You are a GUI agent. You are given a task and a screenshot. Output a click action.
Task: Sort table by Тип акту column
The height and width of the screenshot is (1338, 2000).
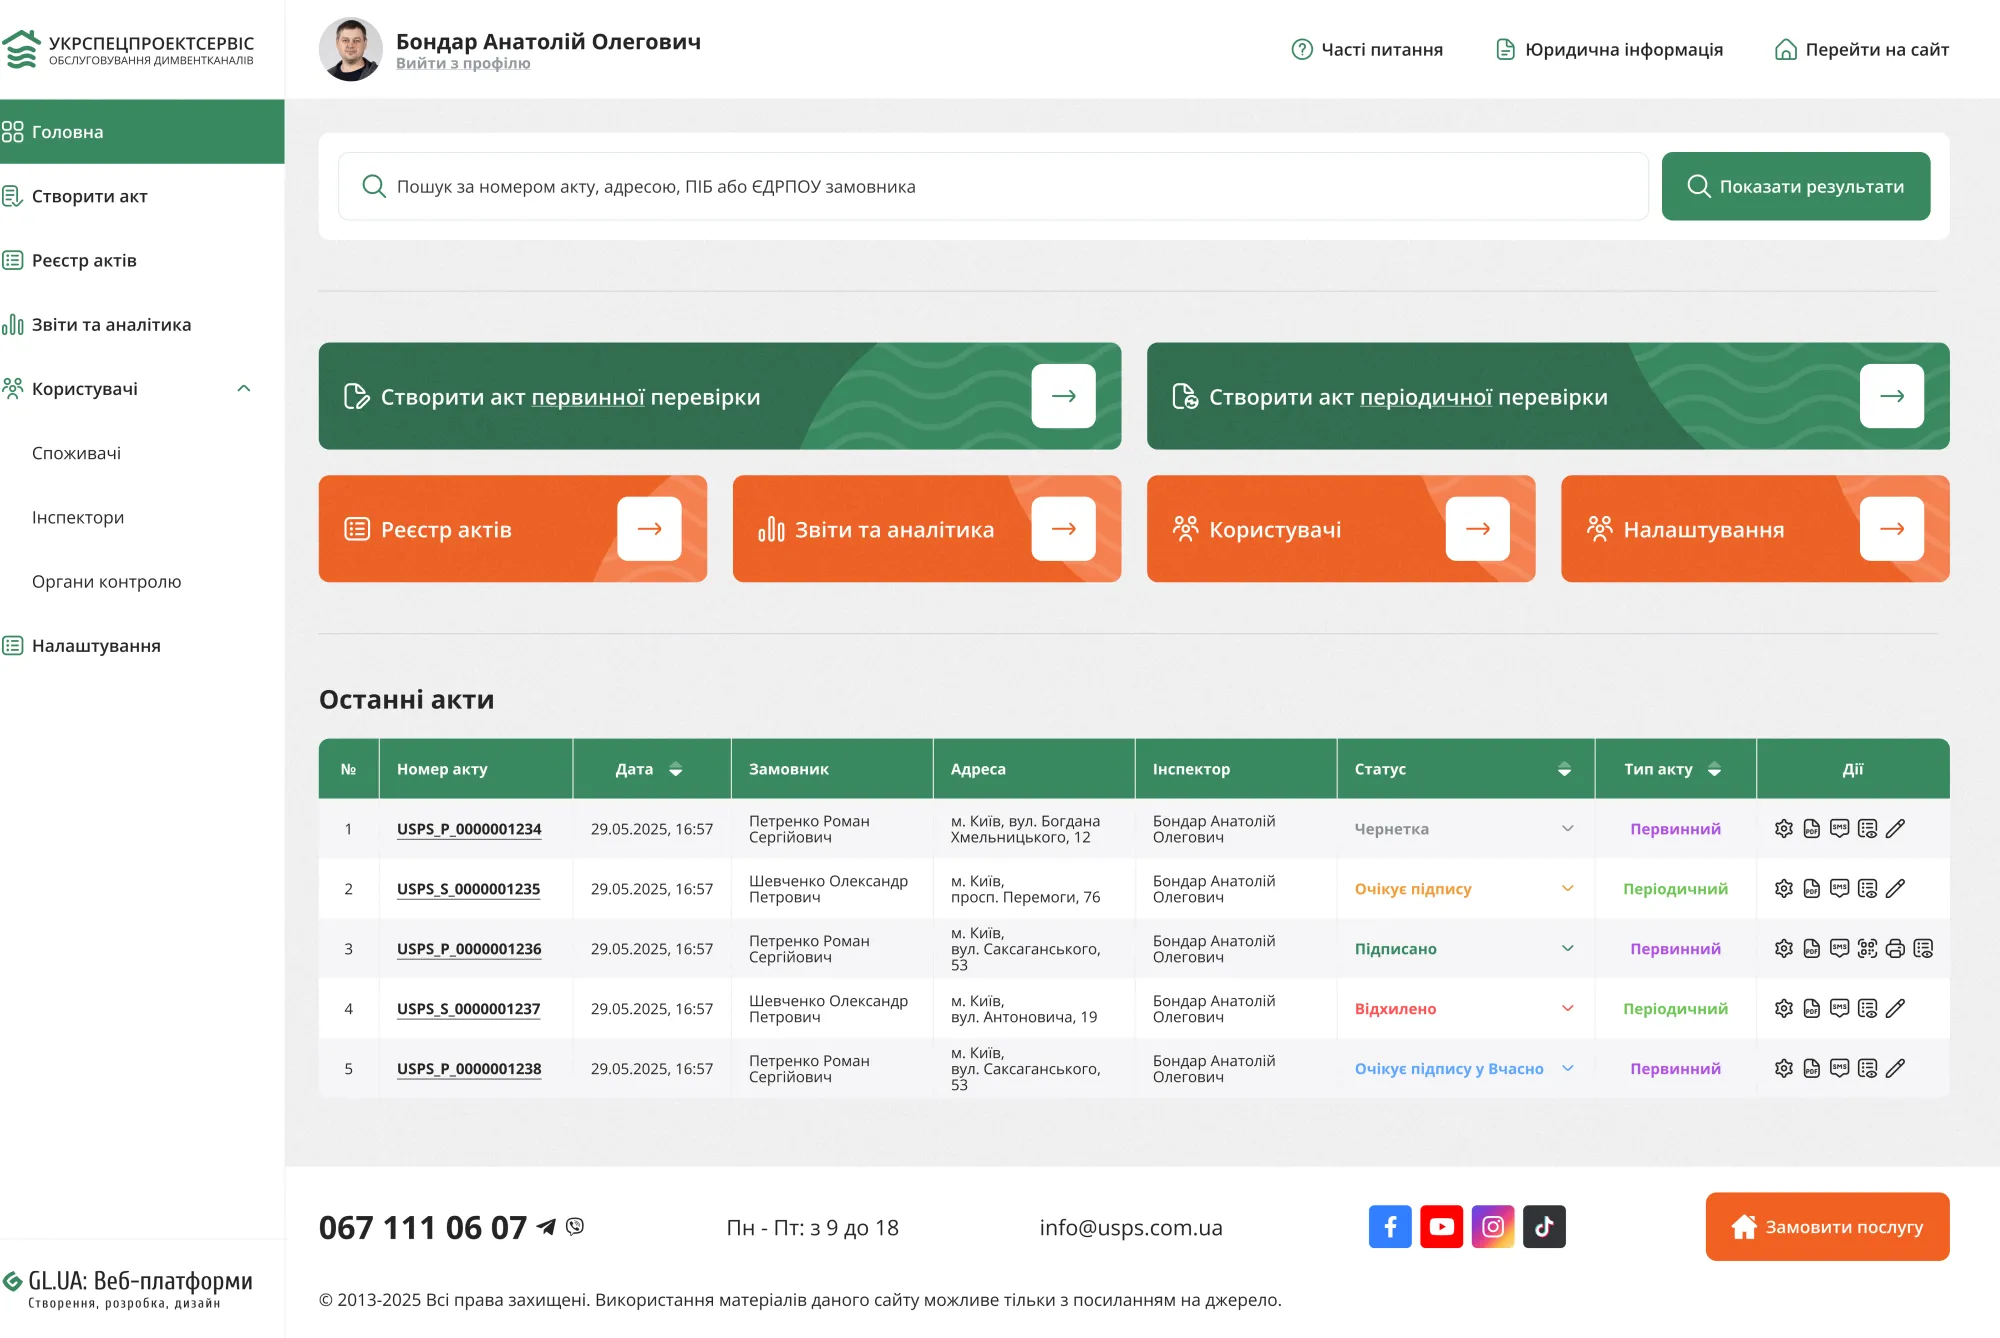coord(1714,769)
